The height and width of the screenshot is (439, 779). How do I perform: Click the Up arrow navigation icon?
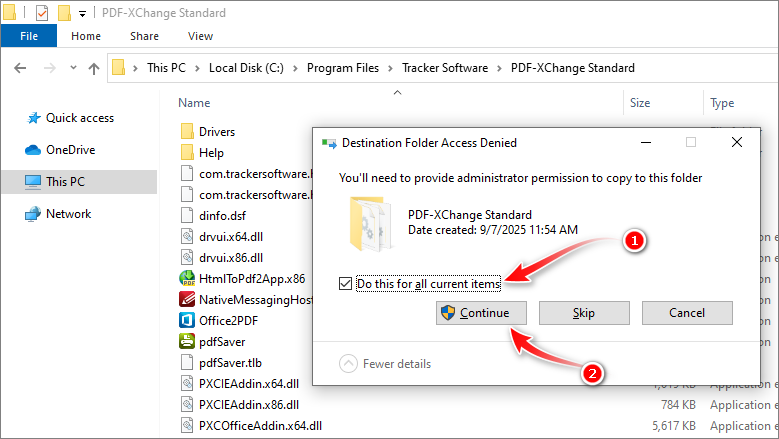(x=94, y=68)
